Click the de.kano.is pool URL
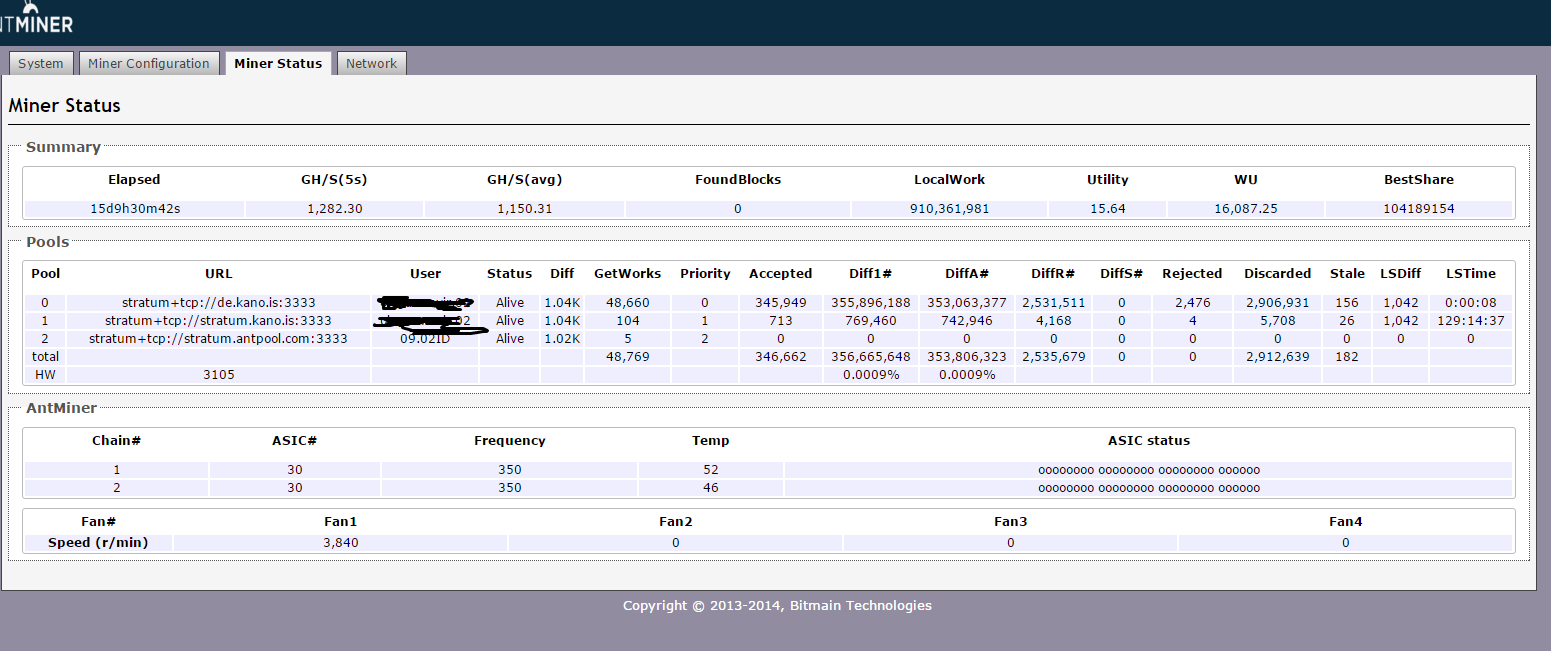The height and width of the screenshot is (651, 1551). pyautogui.click(x=218, y=302)
